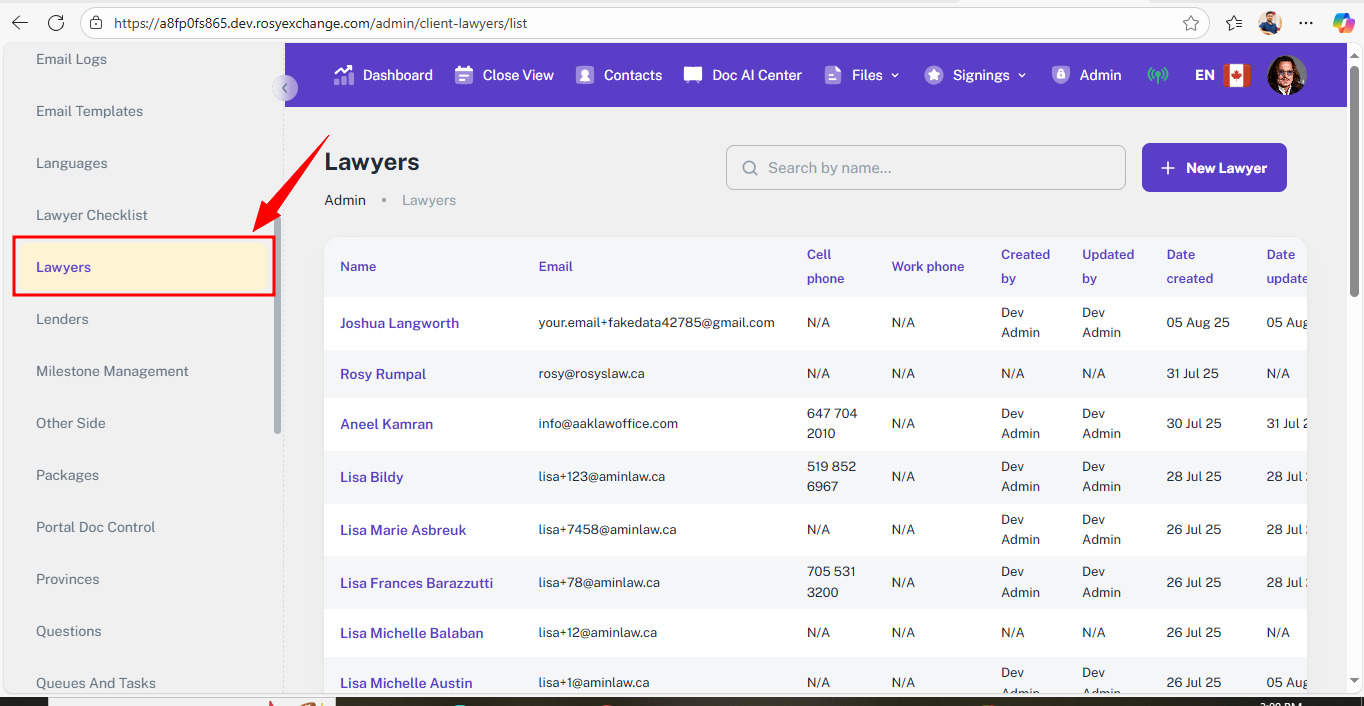Collapse the sidebar with arrow toggle
1364x706 pixels.
[285, 88]
